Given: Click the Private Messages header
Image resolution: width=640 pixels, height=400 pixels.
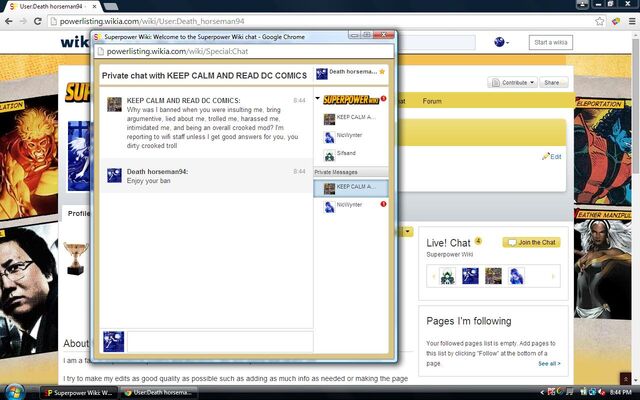Looking at the screenshot, I should pyautogui.click(x=351, y=172).
